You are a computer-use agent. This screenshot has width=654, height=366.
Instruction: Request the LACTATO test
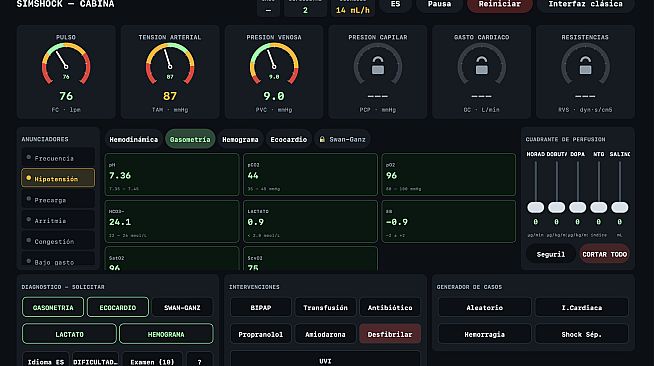pyautogui.click(x=69, y=334)
